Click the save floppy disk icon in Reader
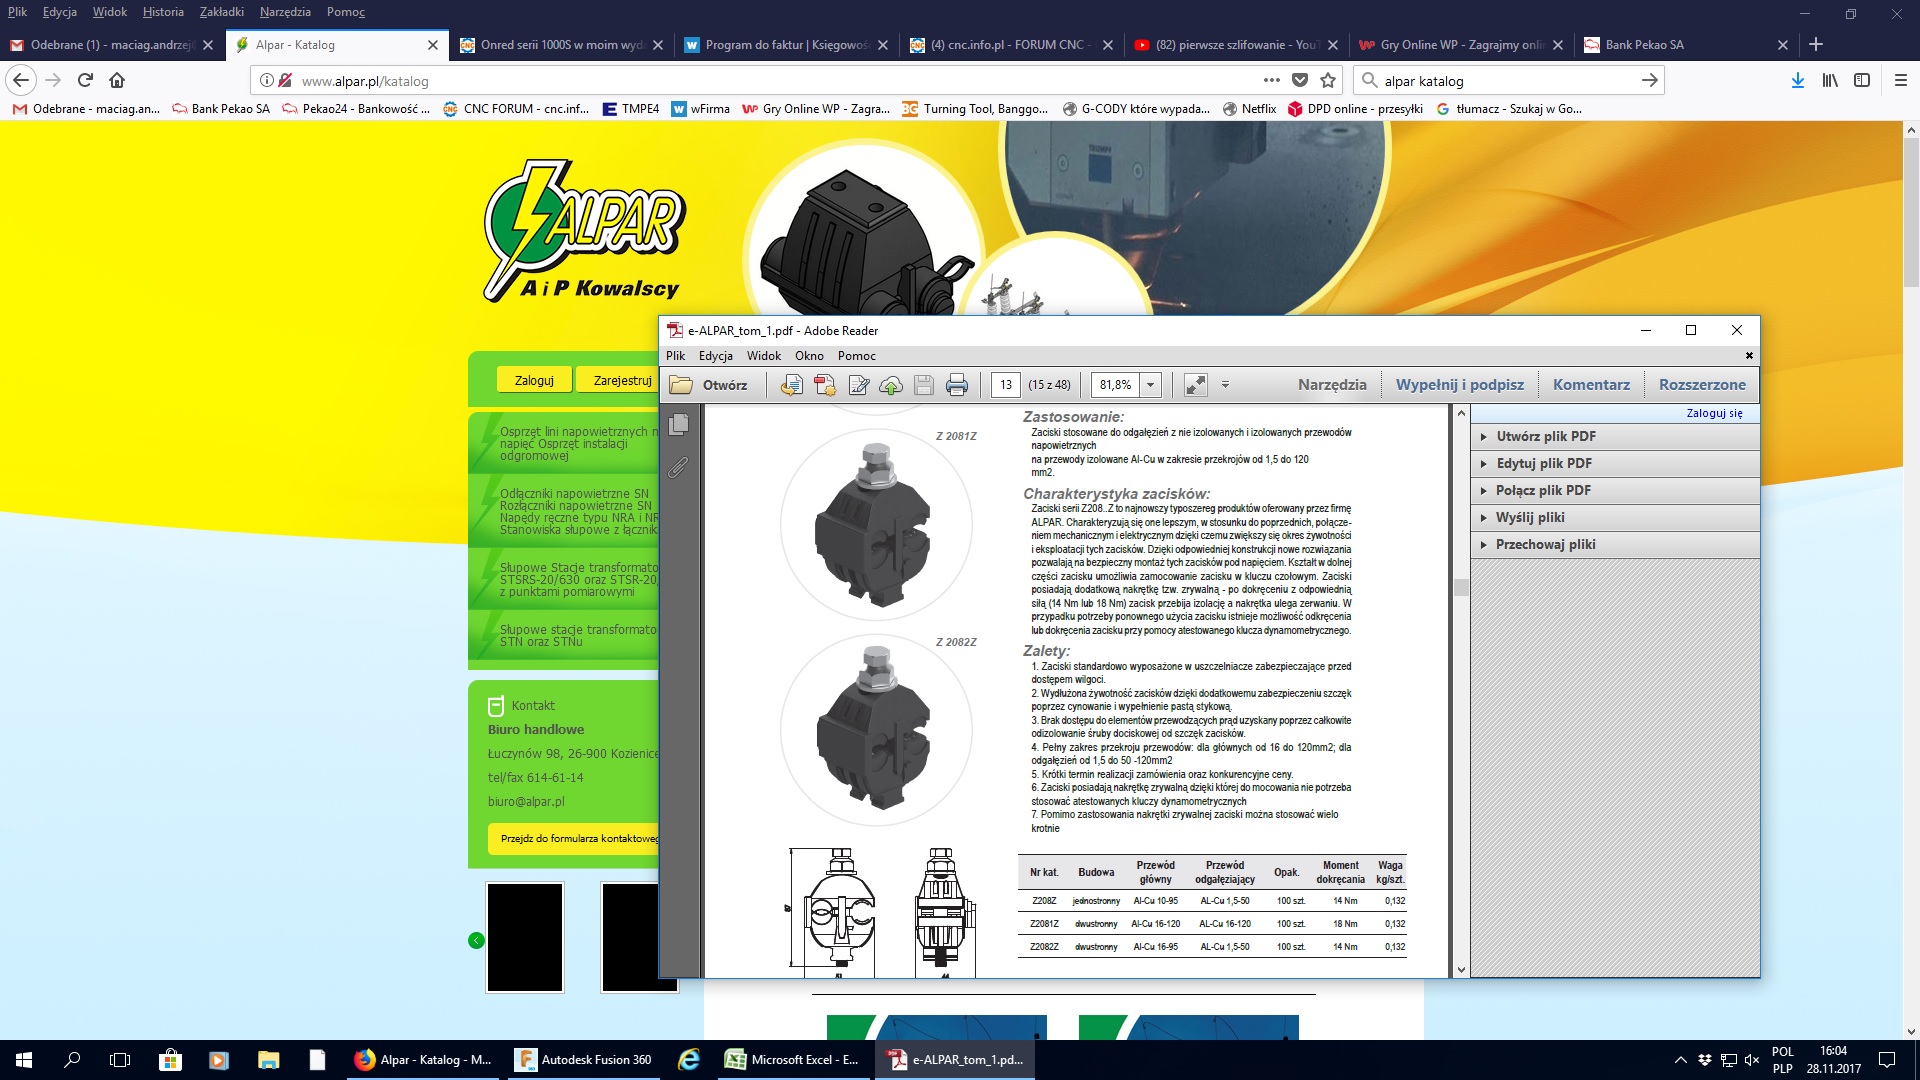The width and height of the screenshot is (1920, 1080). [x=924, y=385]
